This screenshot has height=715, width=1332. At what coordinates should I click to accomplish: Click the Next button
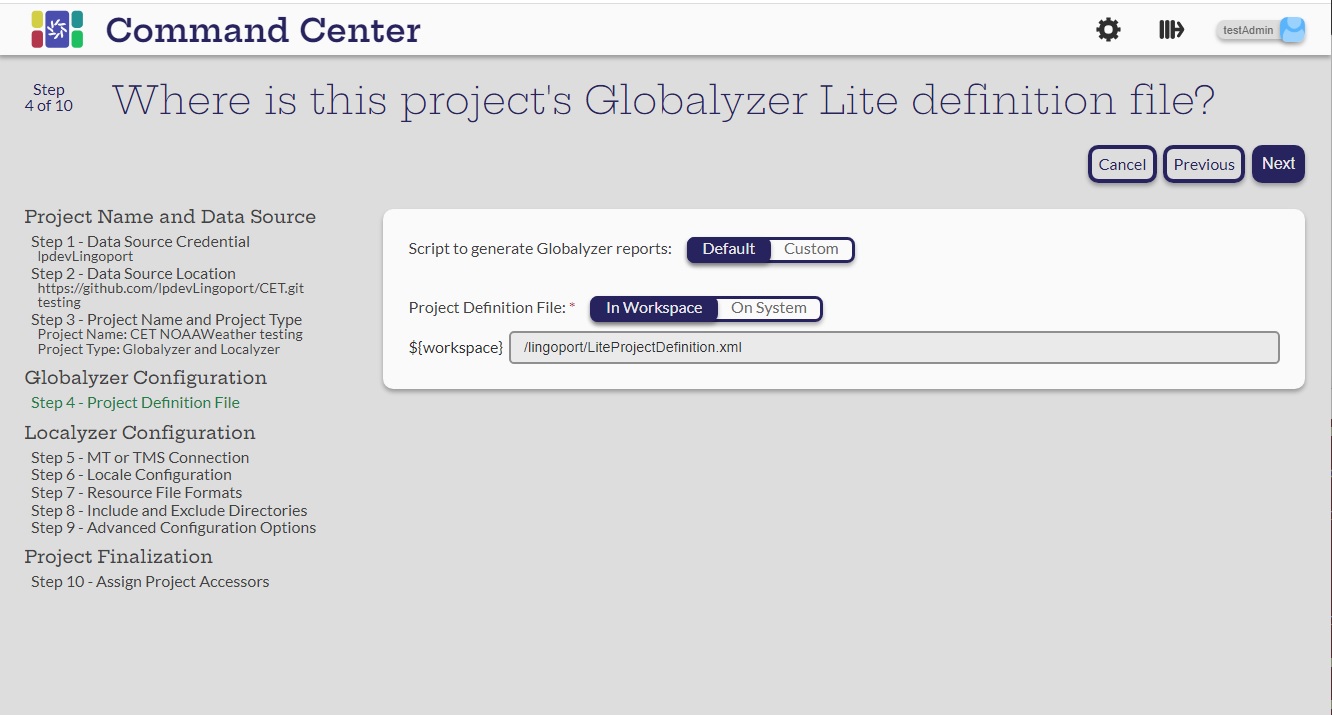(1277, 164)
